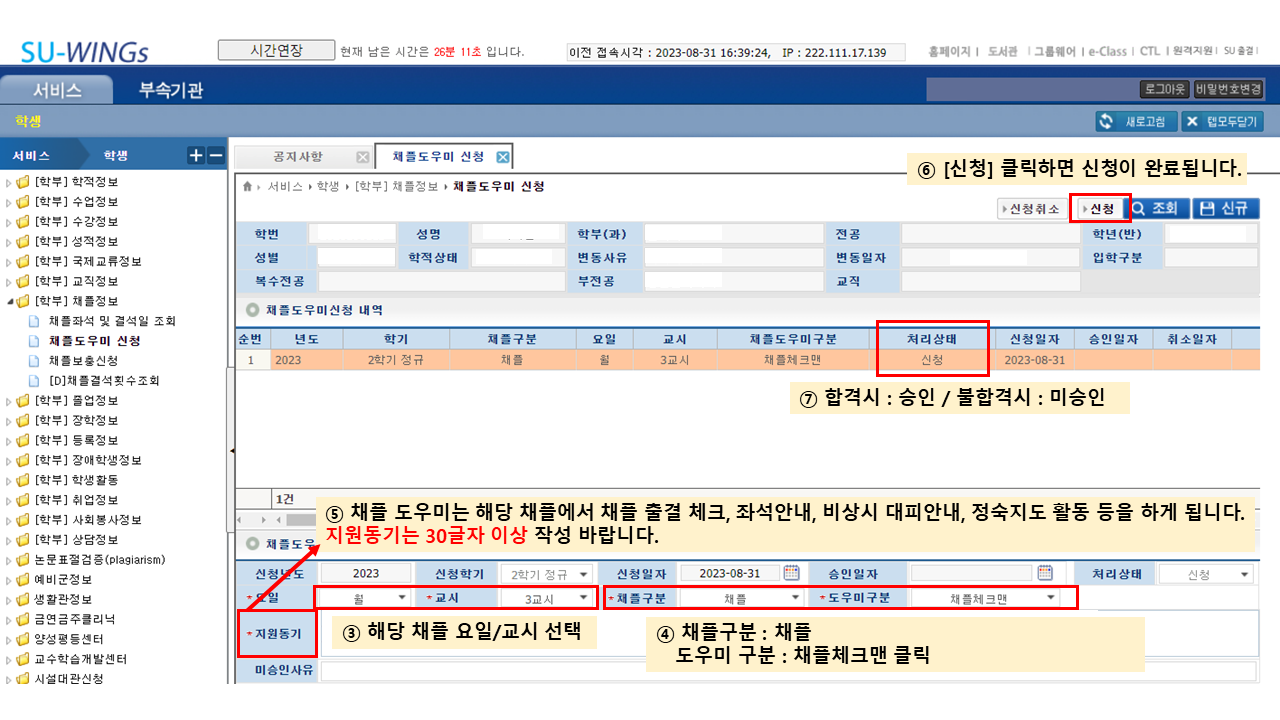Click the 신규 save-disk icon button
Viewport: 1280px width, 720px height.
point(1227,209)
